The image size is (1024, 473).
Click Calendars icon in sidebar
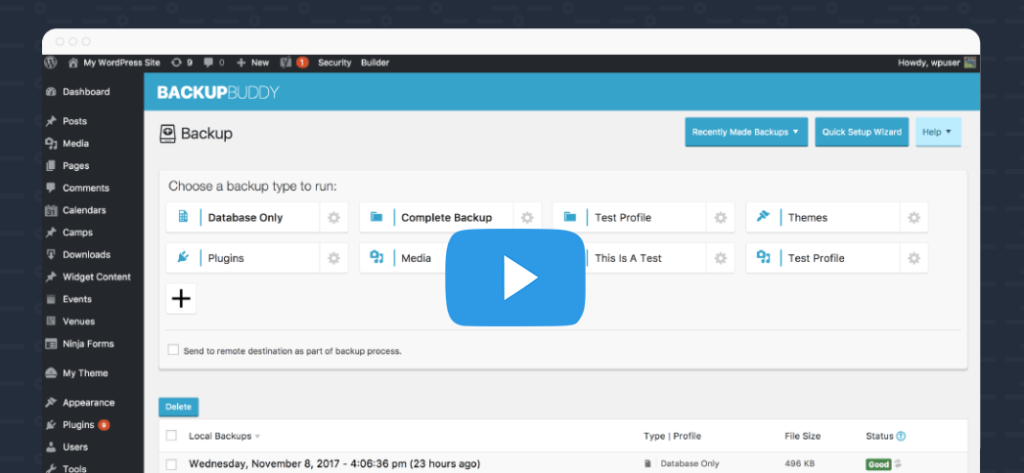pos(51,210)
